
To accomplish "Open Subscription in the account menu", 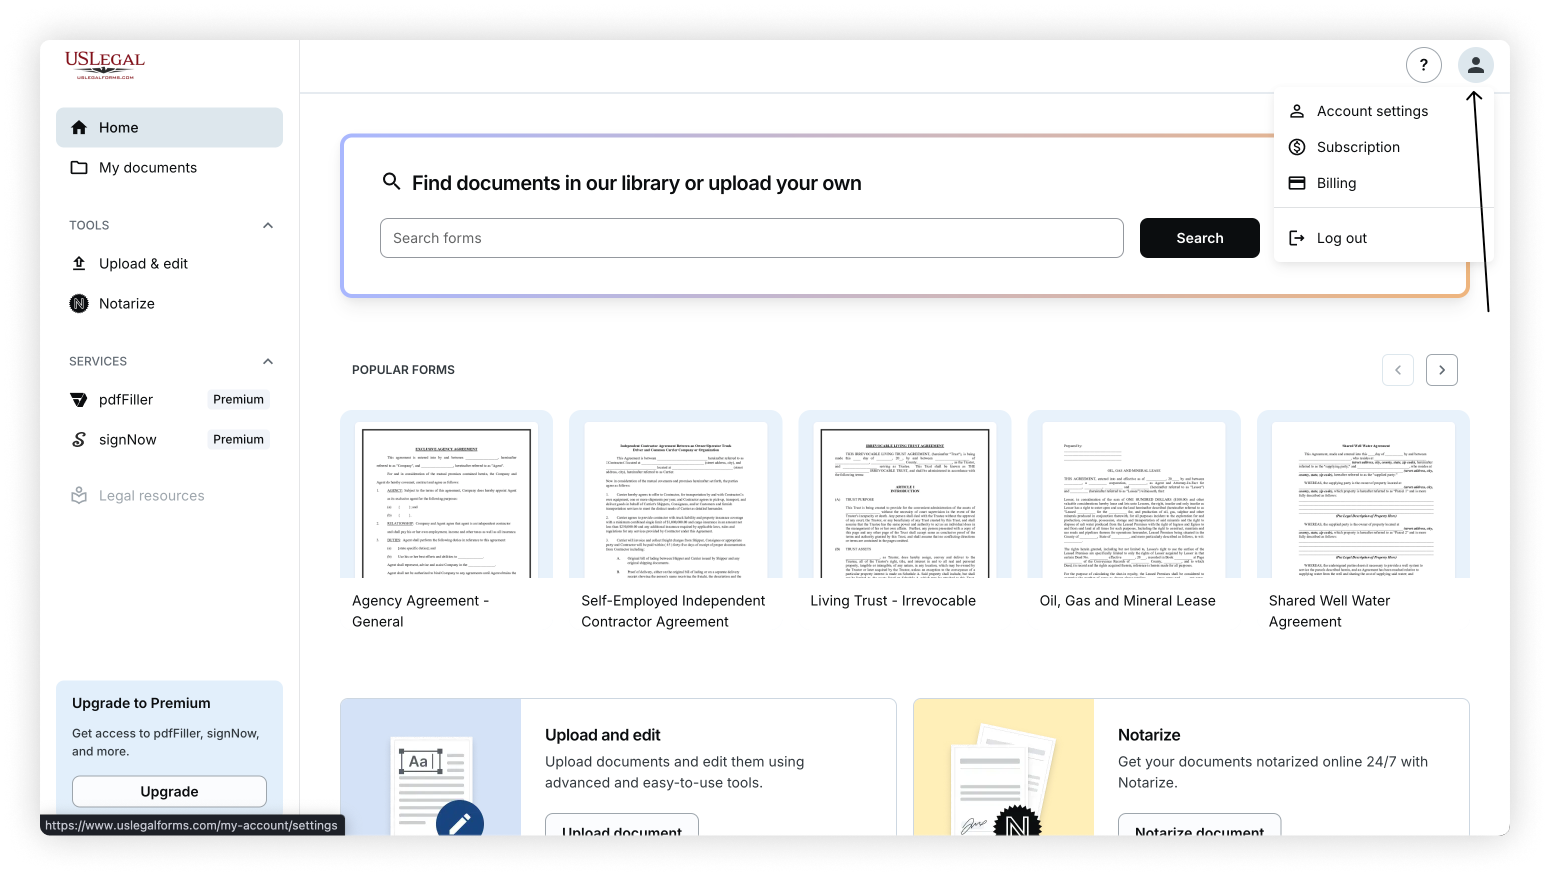I will point(1358,147).
